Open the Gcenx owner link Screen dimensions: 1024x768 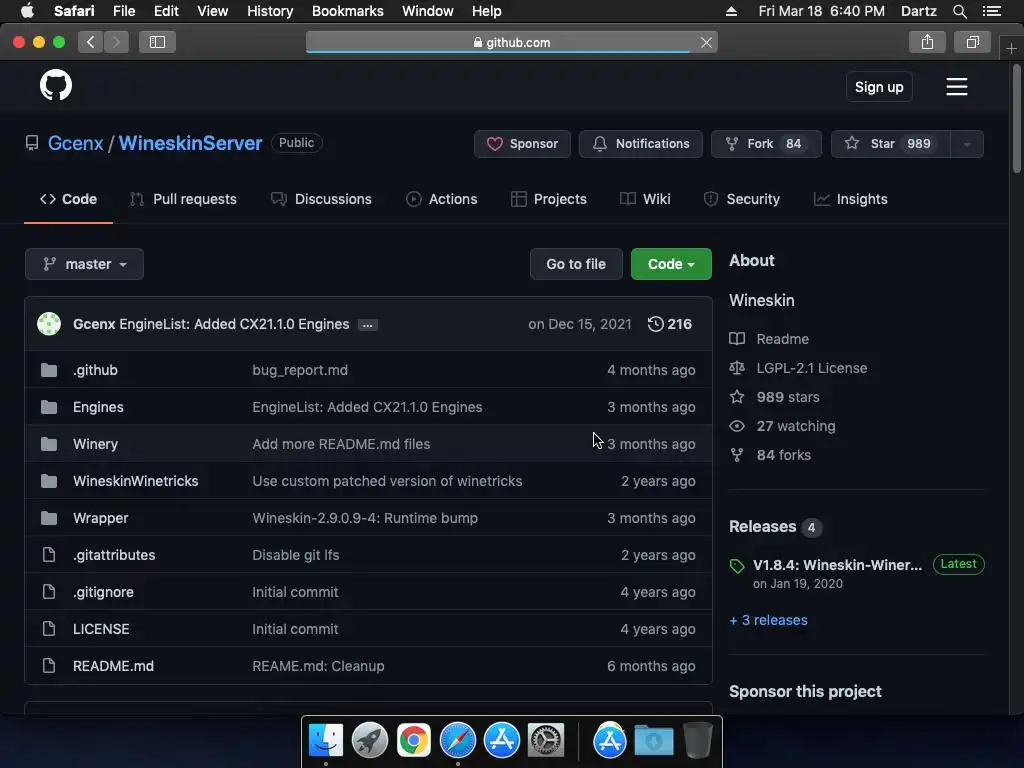pyautogui.click(x=76, y=143)
